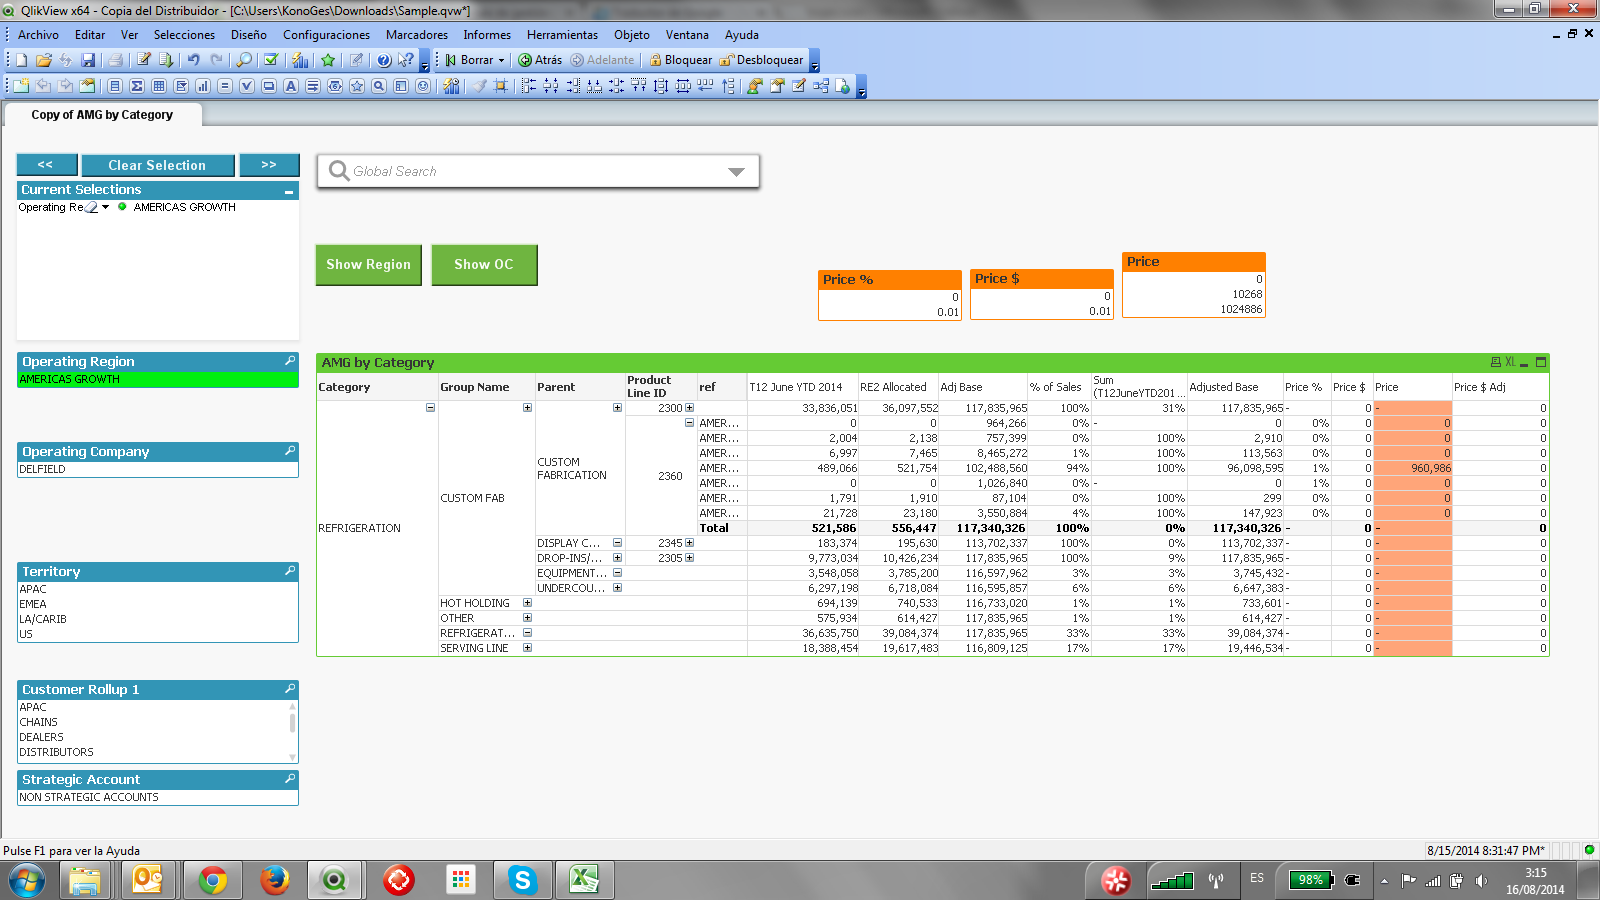This screenshot has height=900, width=1600.
Task: Minimize the Current Selections box
Action: pos(289,190)
